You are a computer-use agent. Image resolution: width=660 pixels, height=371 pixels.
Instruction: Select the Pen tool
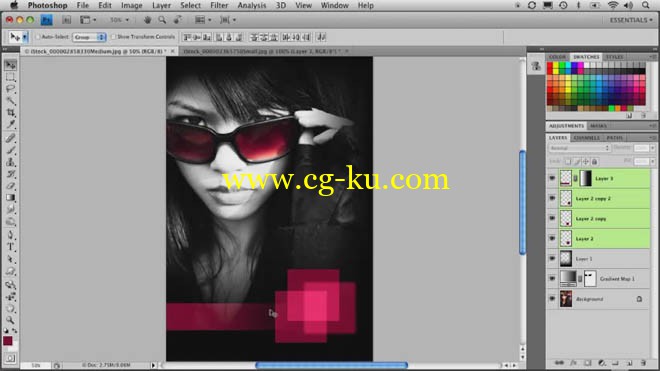tap(11, 235)
